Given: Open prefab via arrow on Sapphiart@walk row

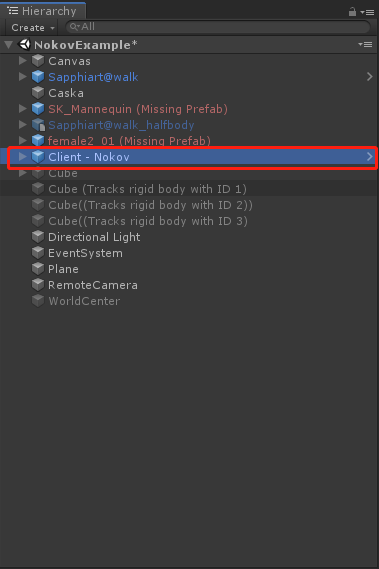Looking at the screenshot, I should tap(370, 77).
